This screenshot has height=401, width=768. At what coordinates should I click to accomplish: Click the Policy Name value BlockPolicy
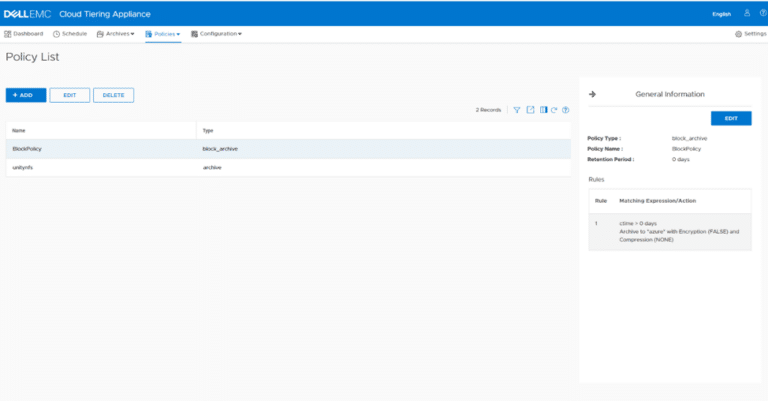(x=686, y=149)
